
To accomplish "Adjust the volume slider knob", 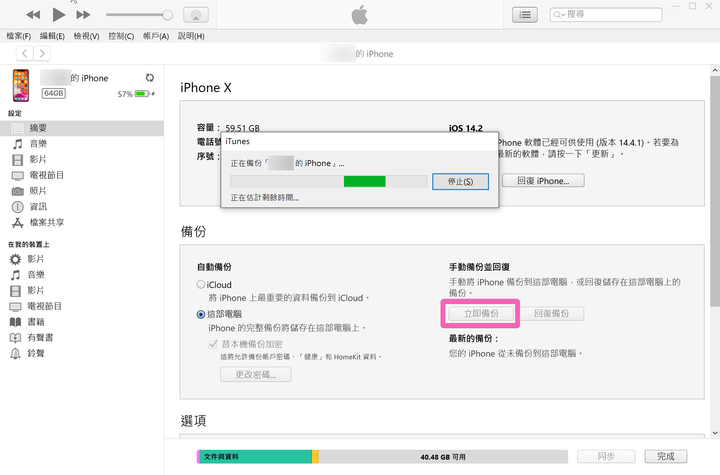I will point(168,15).
